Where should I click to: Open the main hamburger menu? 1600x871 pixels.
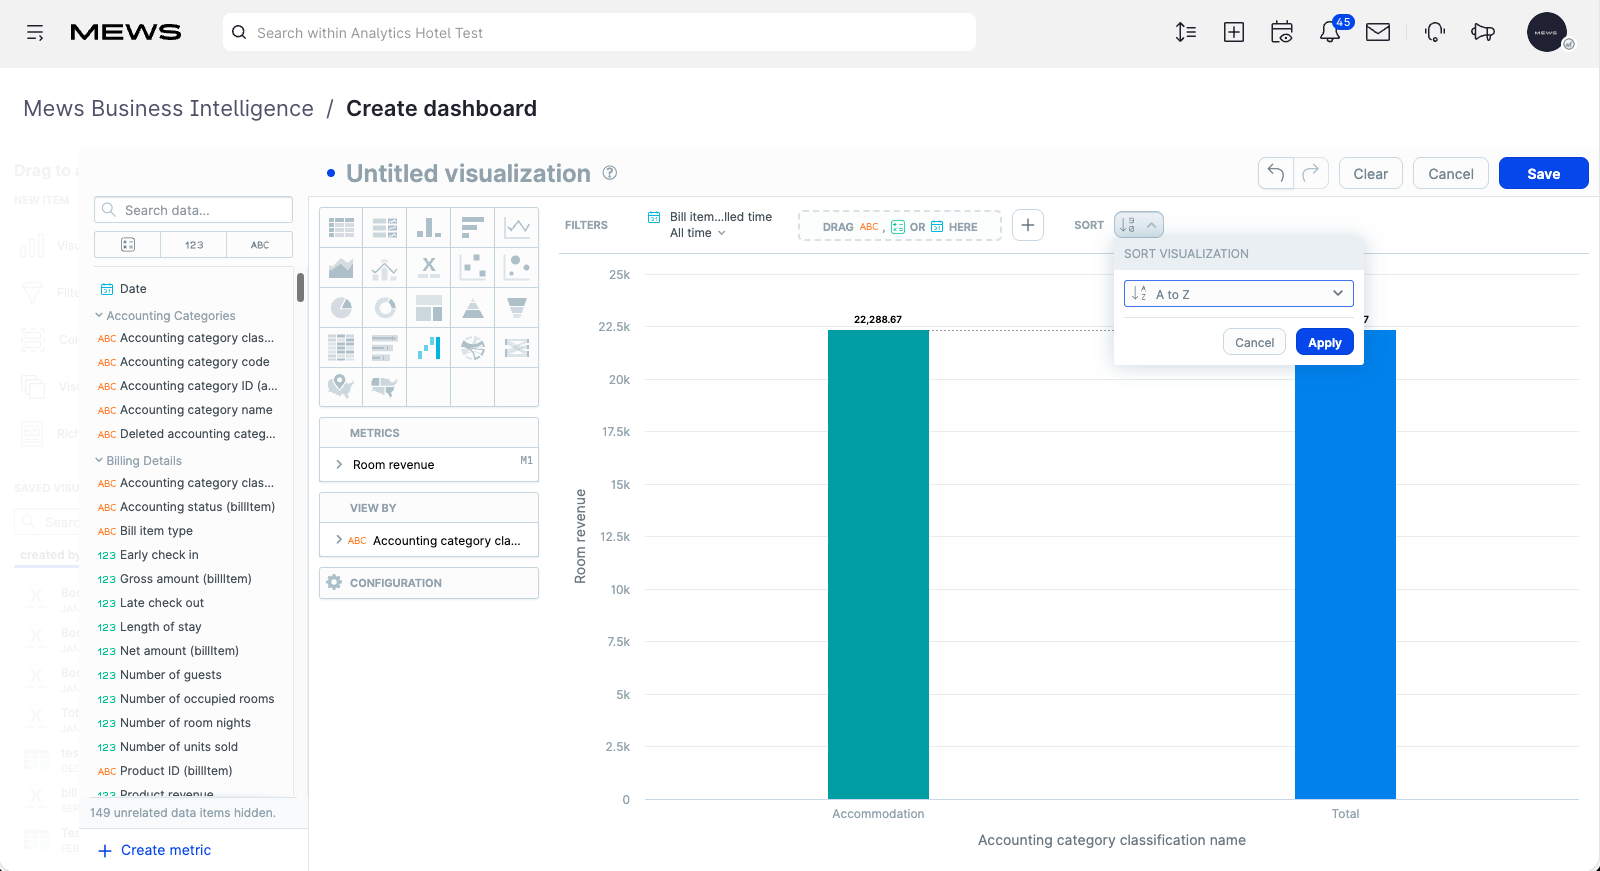[35, 33]
